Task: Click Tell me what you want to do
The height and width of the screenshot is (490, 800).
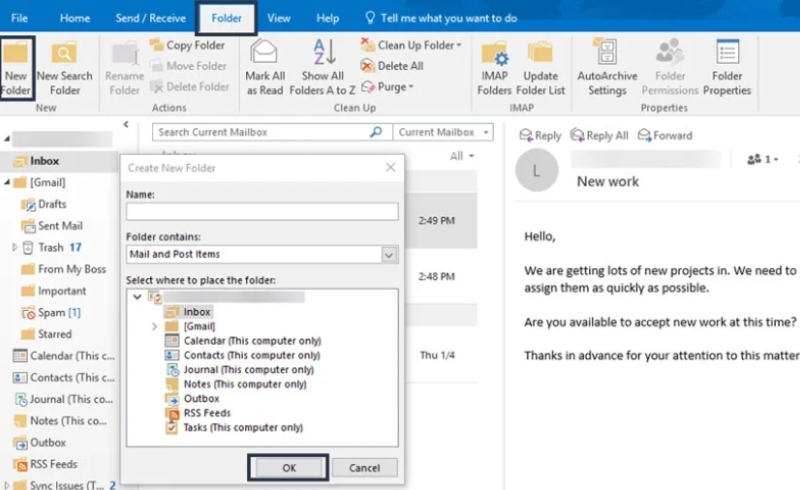Action: 441,18
